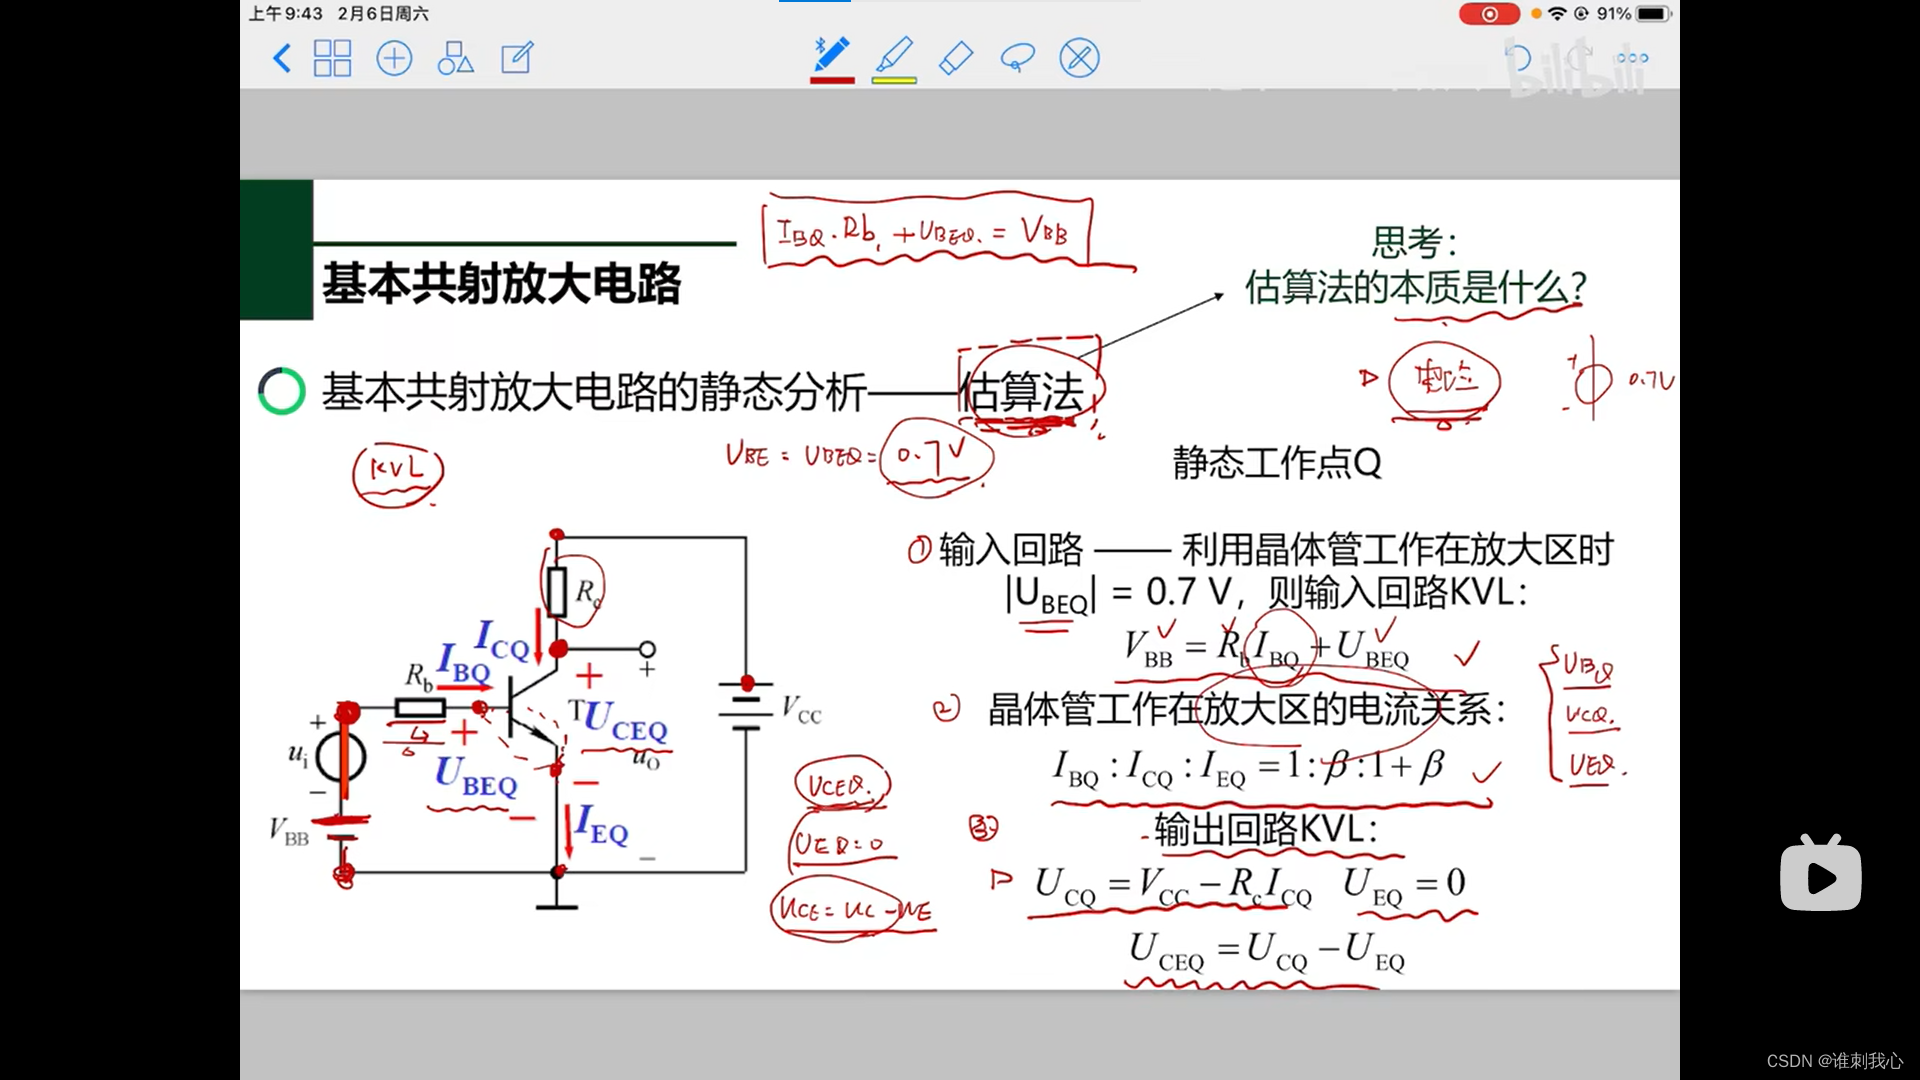The image size is (1920, 1080).
Task: Click the yellow color bar under highlighter
Action: (x=894, y=80)
